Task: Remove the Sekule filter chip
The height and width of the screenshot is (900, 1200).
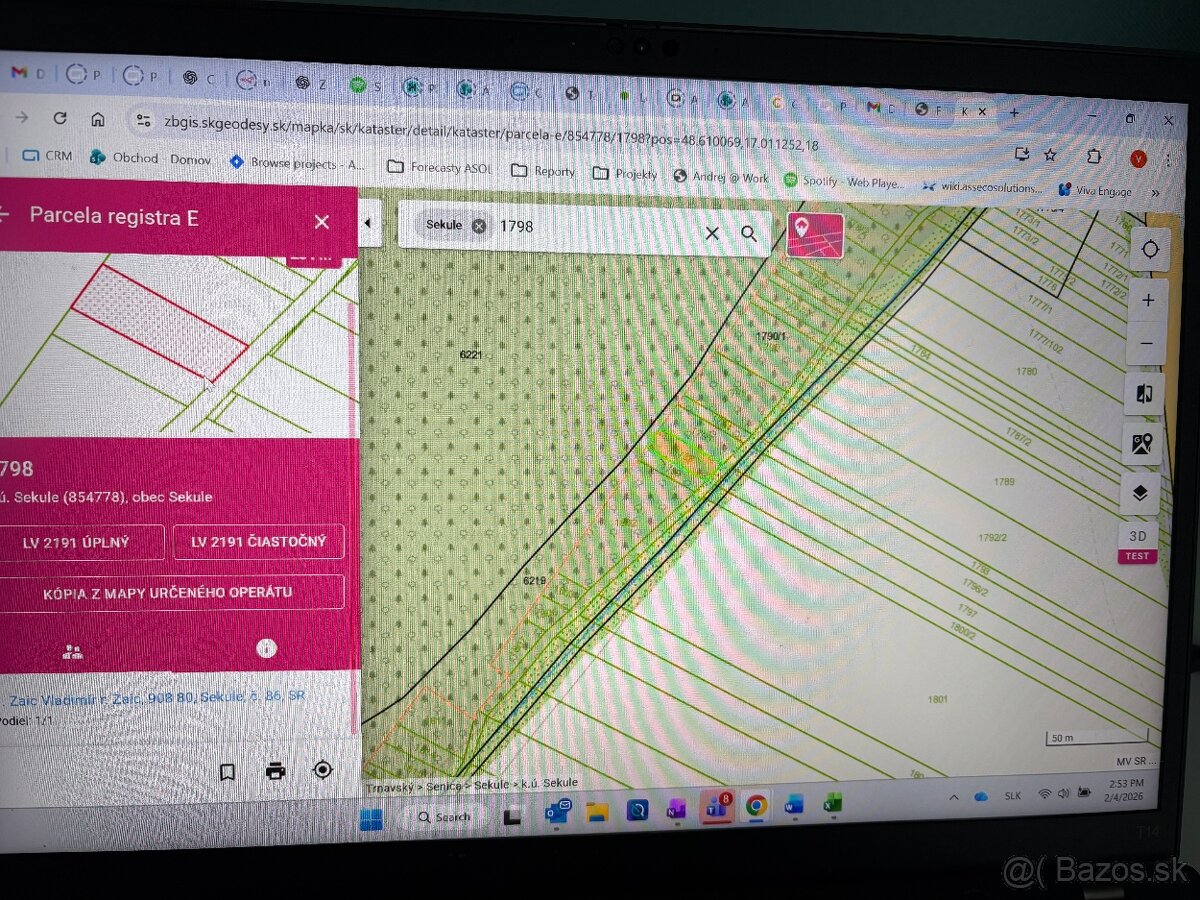Action: pyautogui.click(x=479, y=226)
